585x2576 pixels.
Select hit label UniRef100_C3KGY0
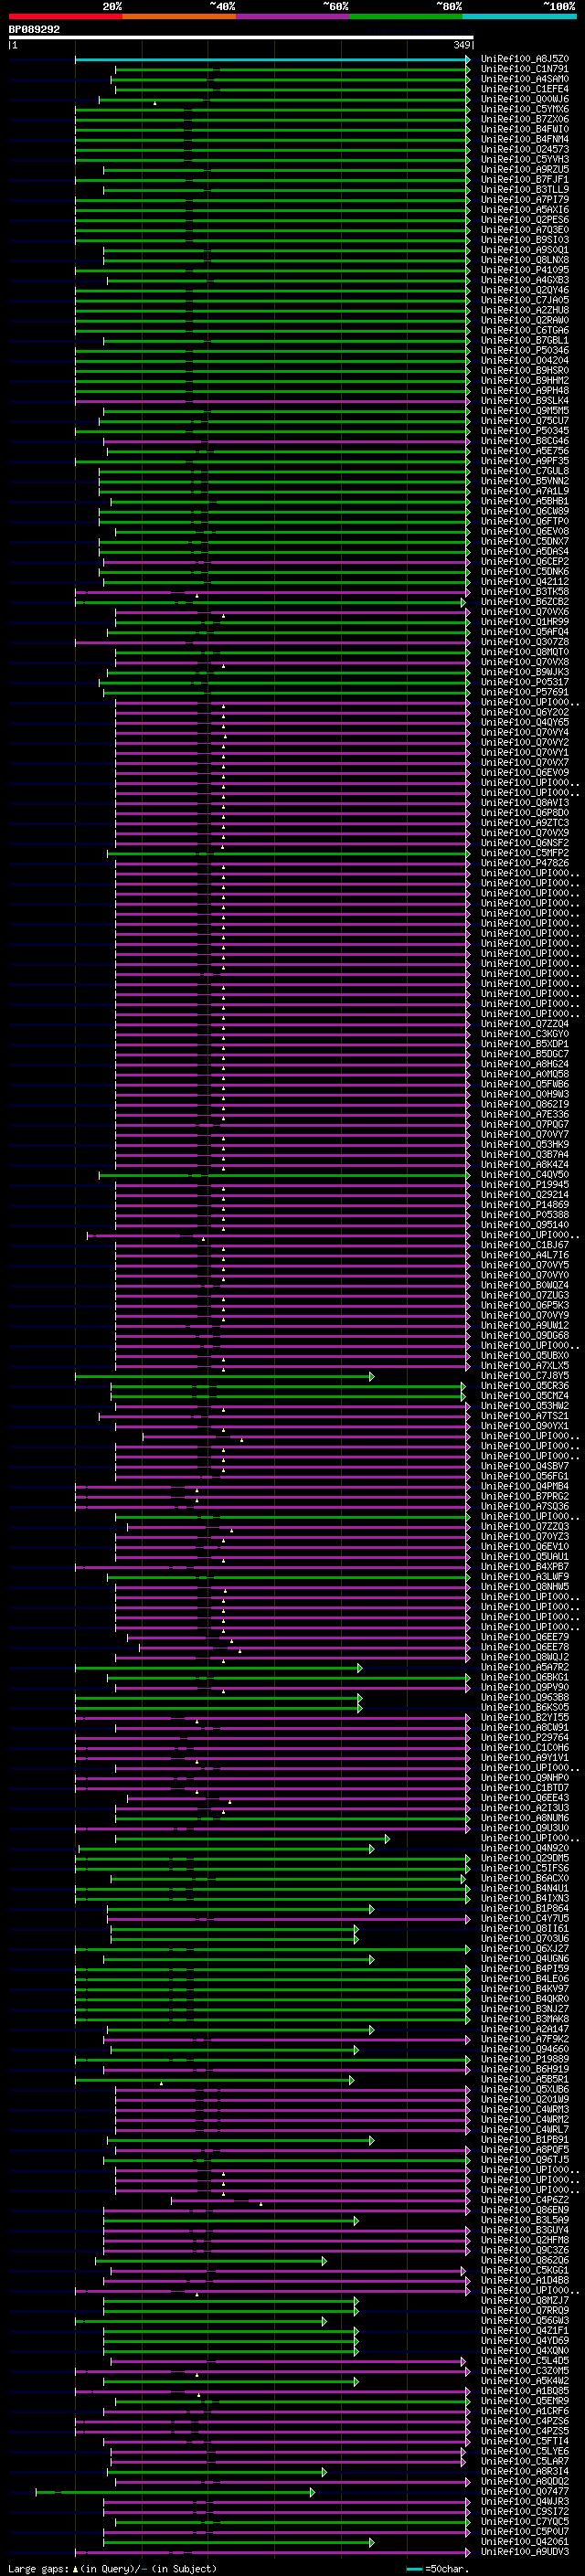pos(525,1034)
